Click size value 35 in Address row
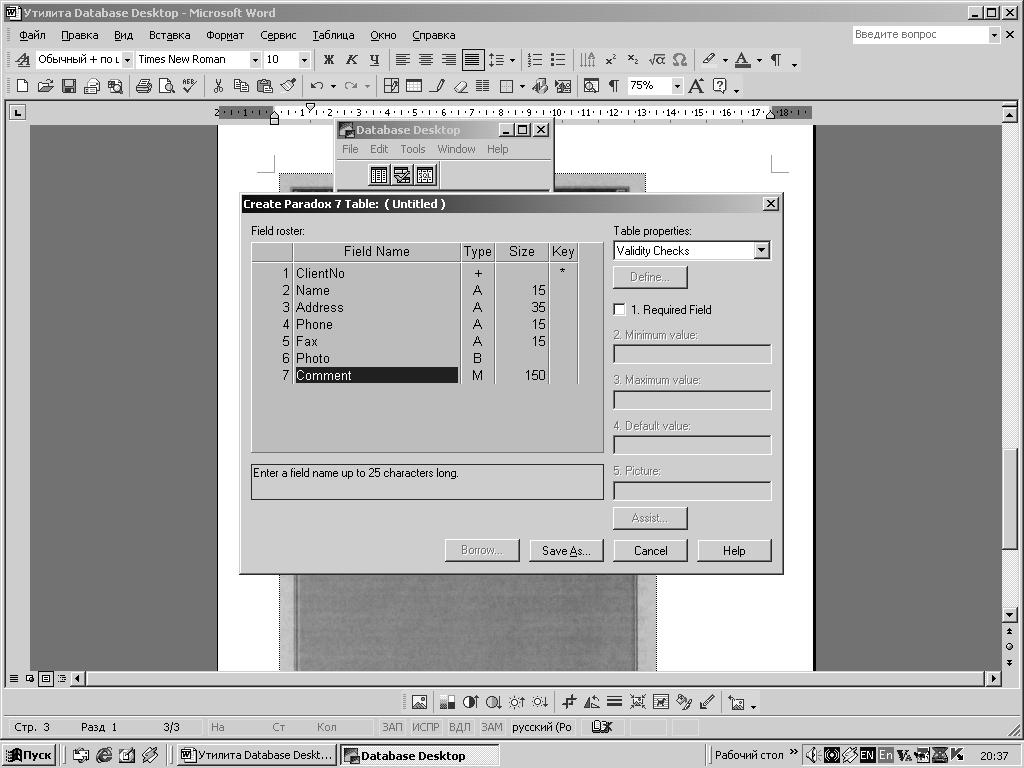 538,308
